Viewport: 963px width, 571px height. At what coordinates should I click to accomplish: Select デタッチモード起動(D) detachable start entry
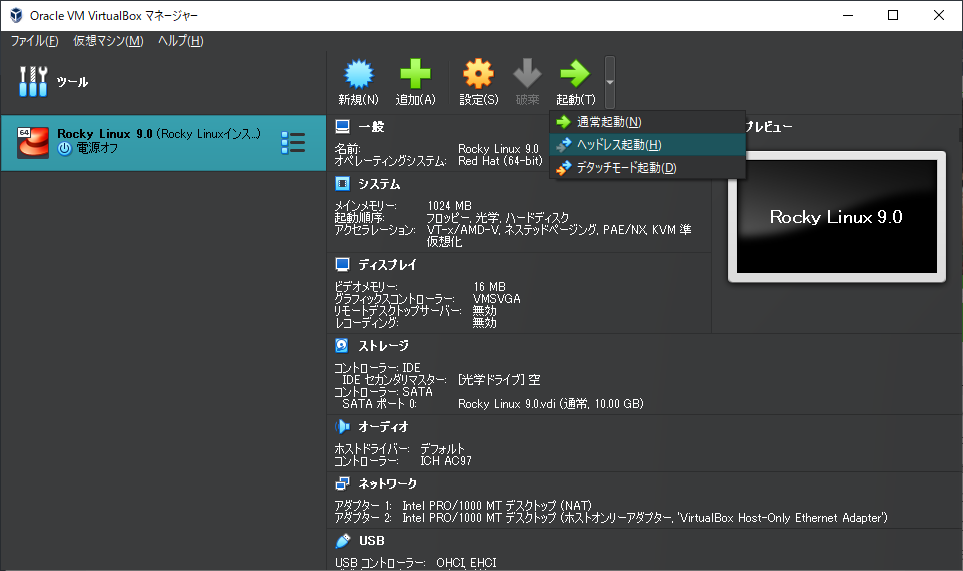[x=648, y=168]
